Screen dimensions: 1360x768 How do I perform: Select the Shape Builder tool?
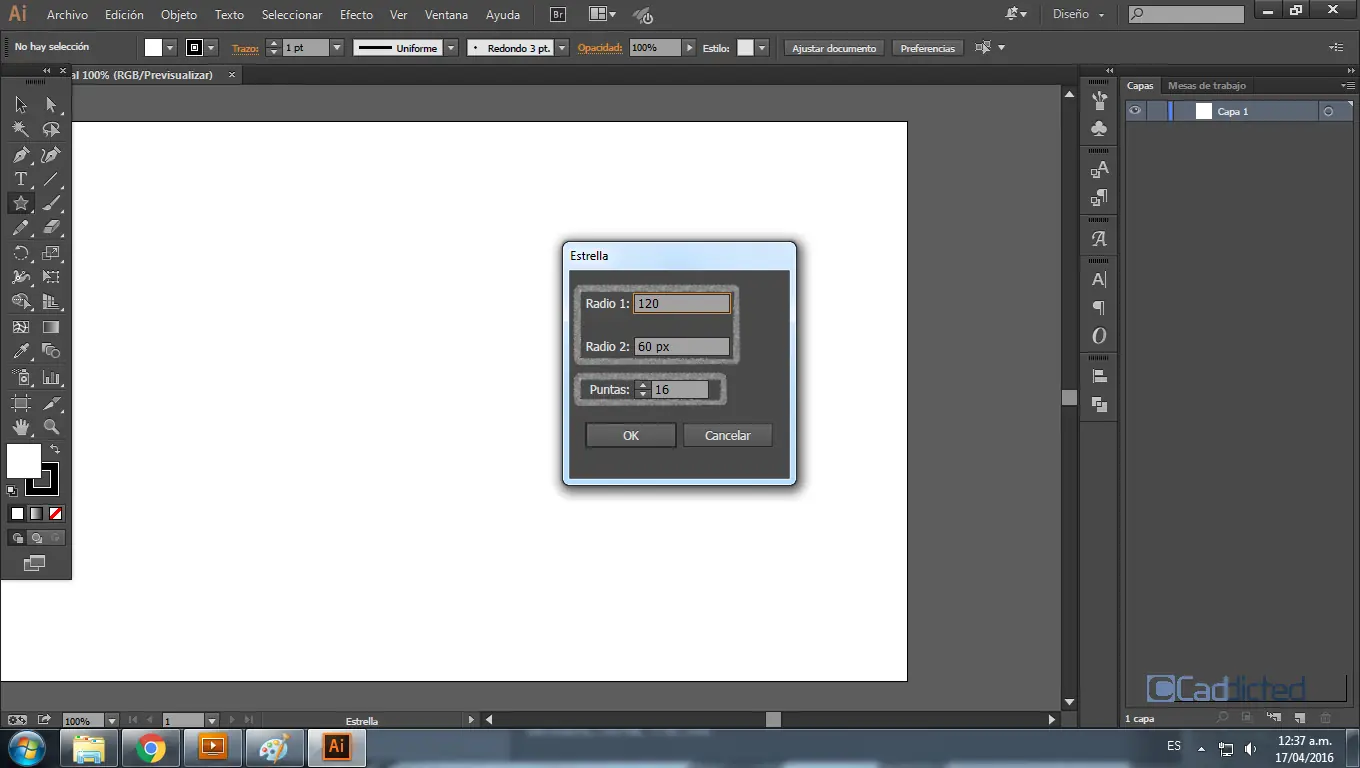[x=21, y=302]
